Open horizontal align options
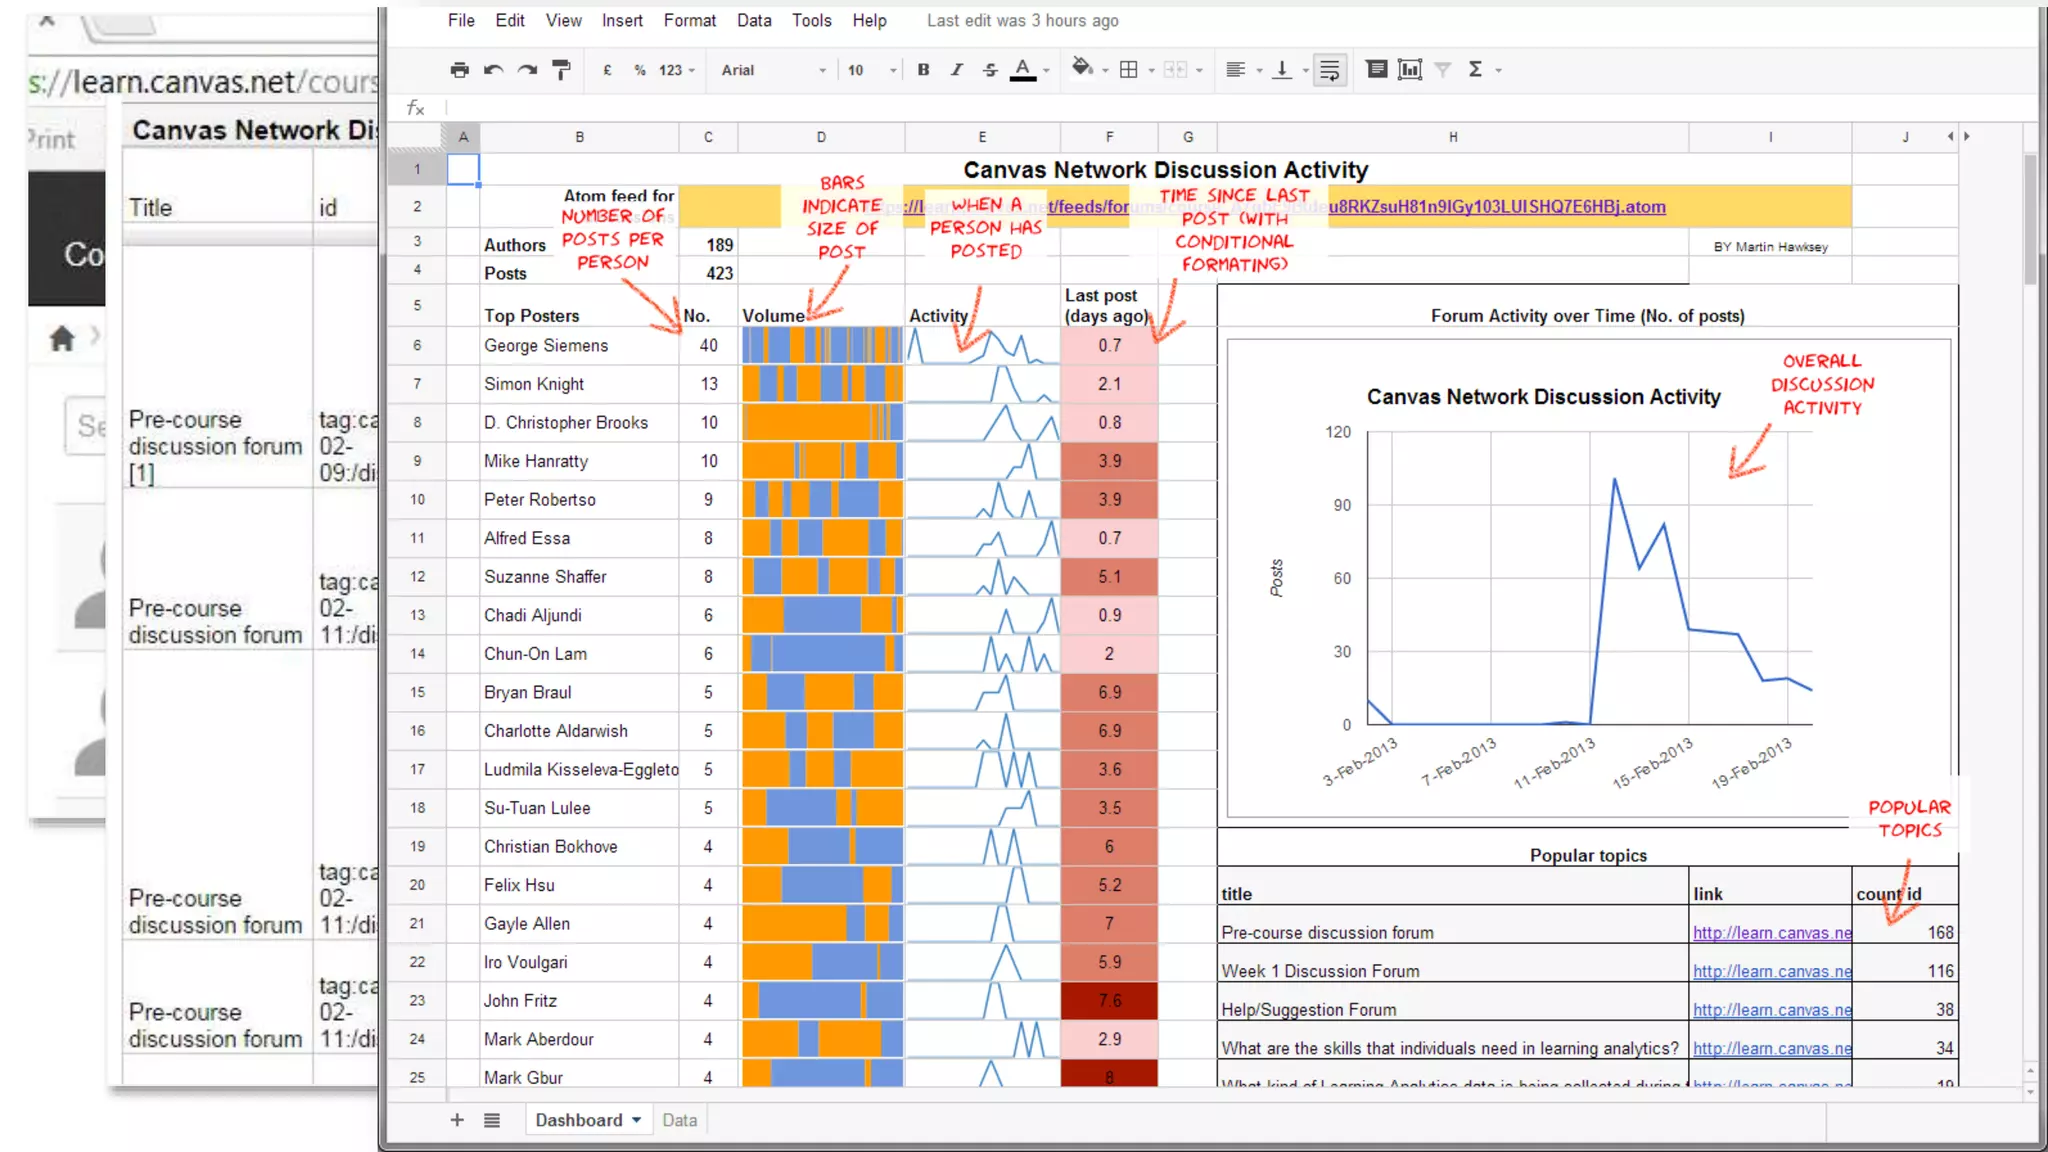This screenshot has height=1152, width=2048. point(1235,70)
